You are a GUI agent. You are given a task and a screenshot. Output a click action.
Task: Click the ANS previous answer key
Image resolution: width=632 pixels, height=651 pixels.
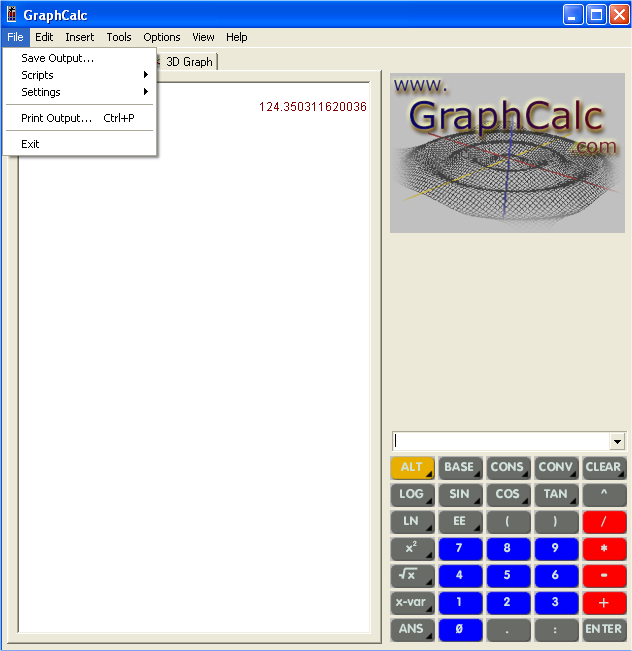412,630
